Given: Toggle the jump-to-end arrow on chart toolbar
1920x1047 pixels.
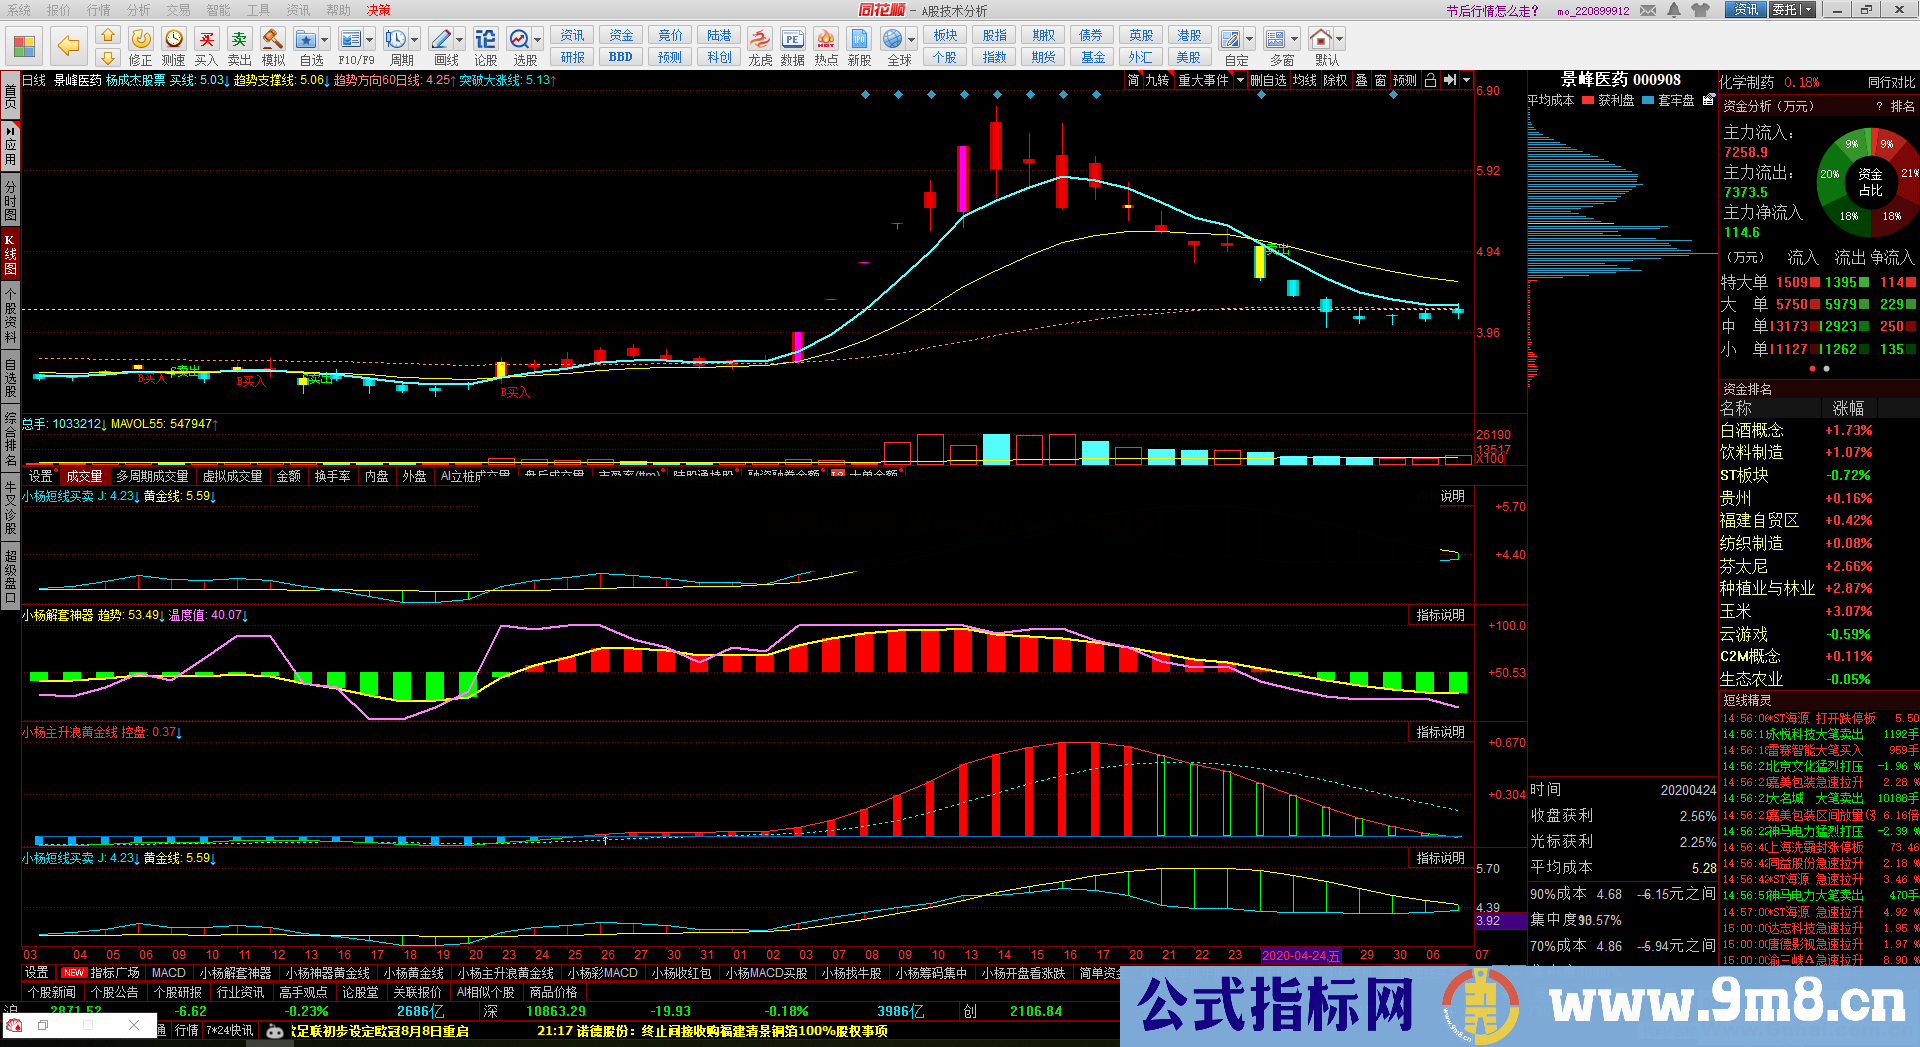Looking at the screenshot, I should [x=1450, y=80].
